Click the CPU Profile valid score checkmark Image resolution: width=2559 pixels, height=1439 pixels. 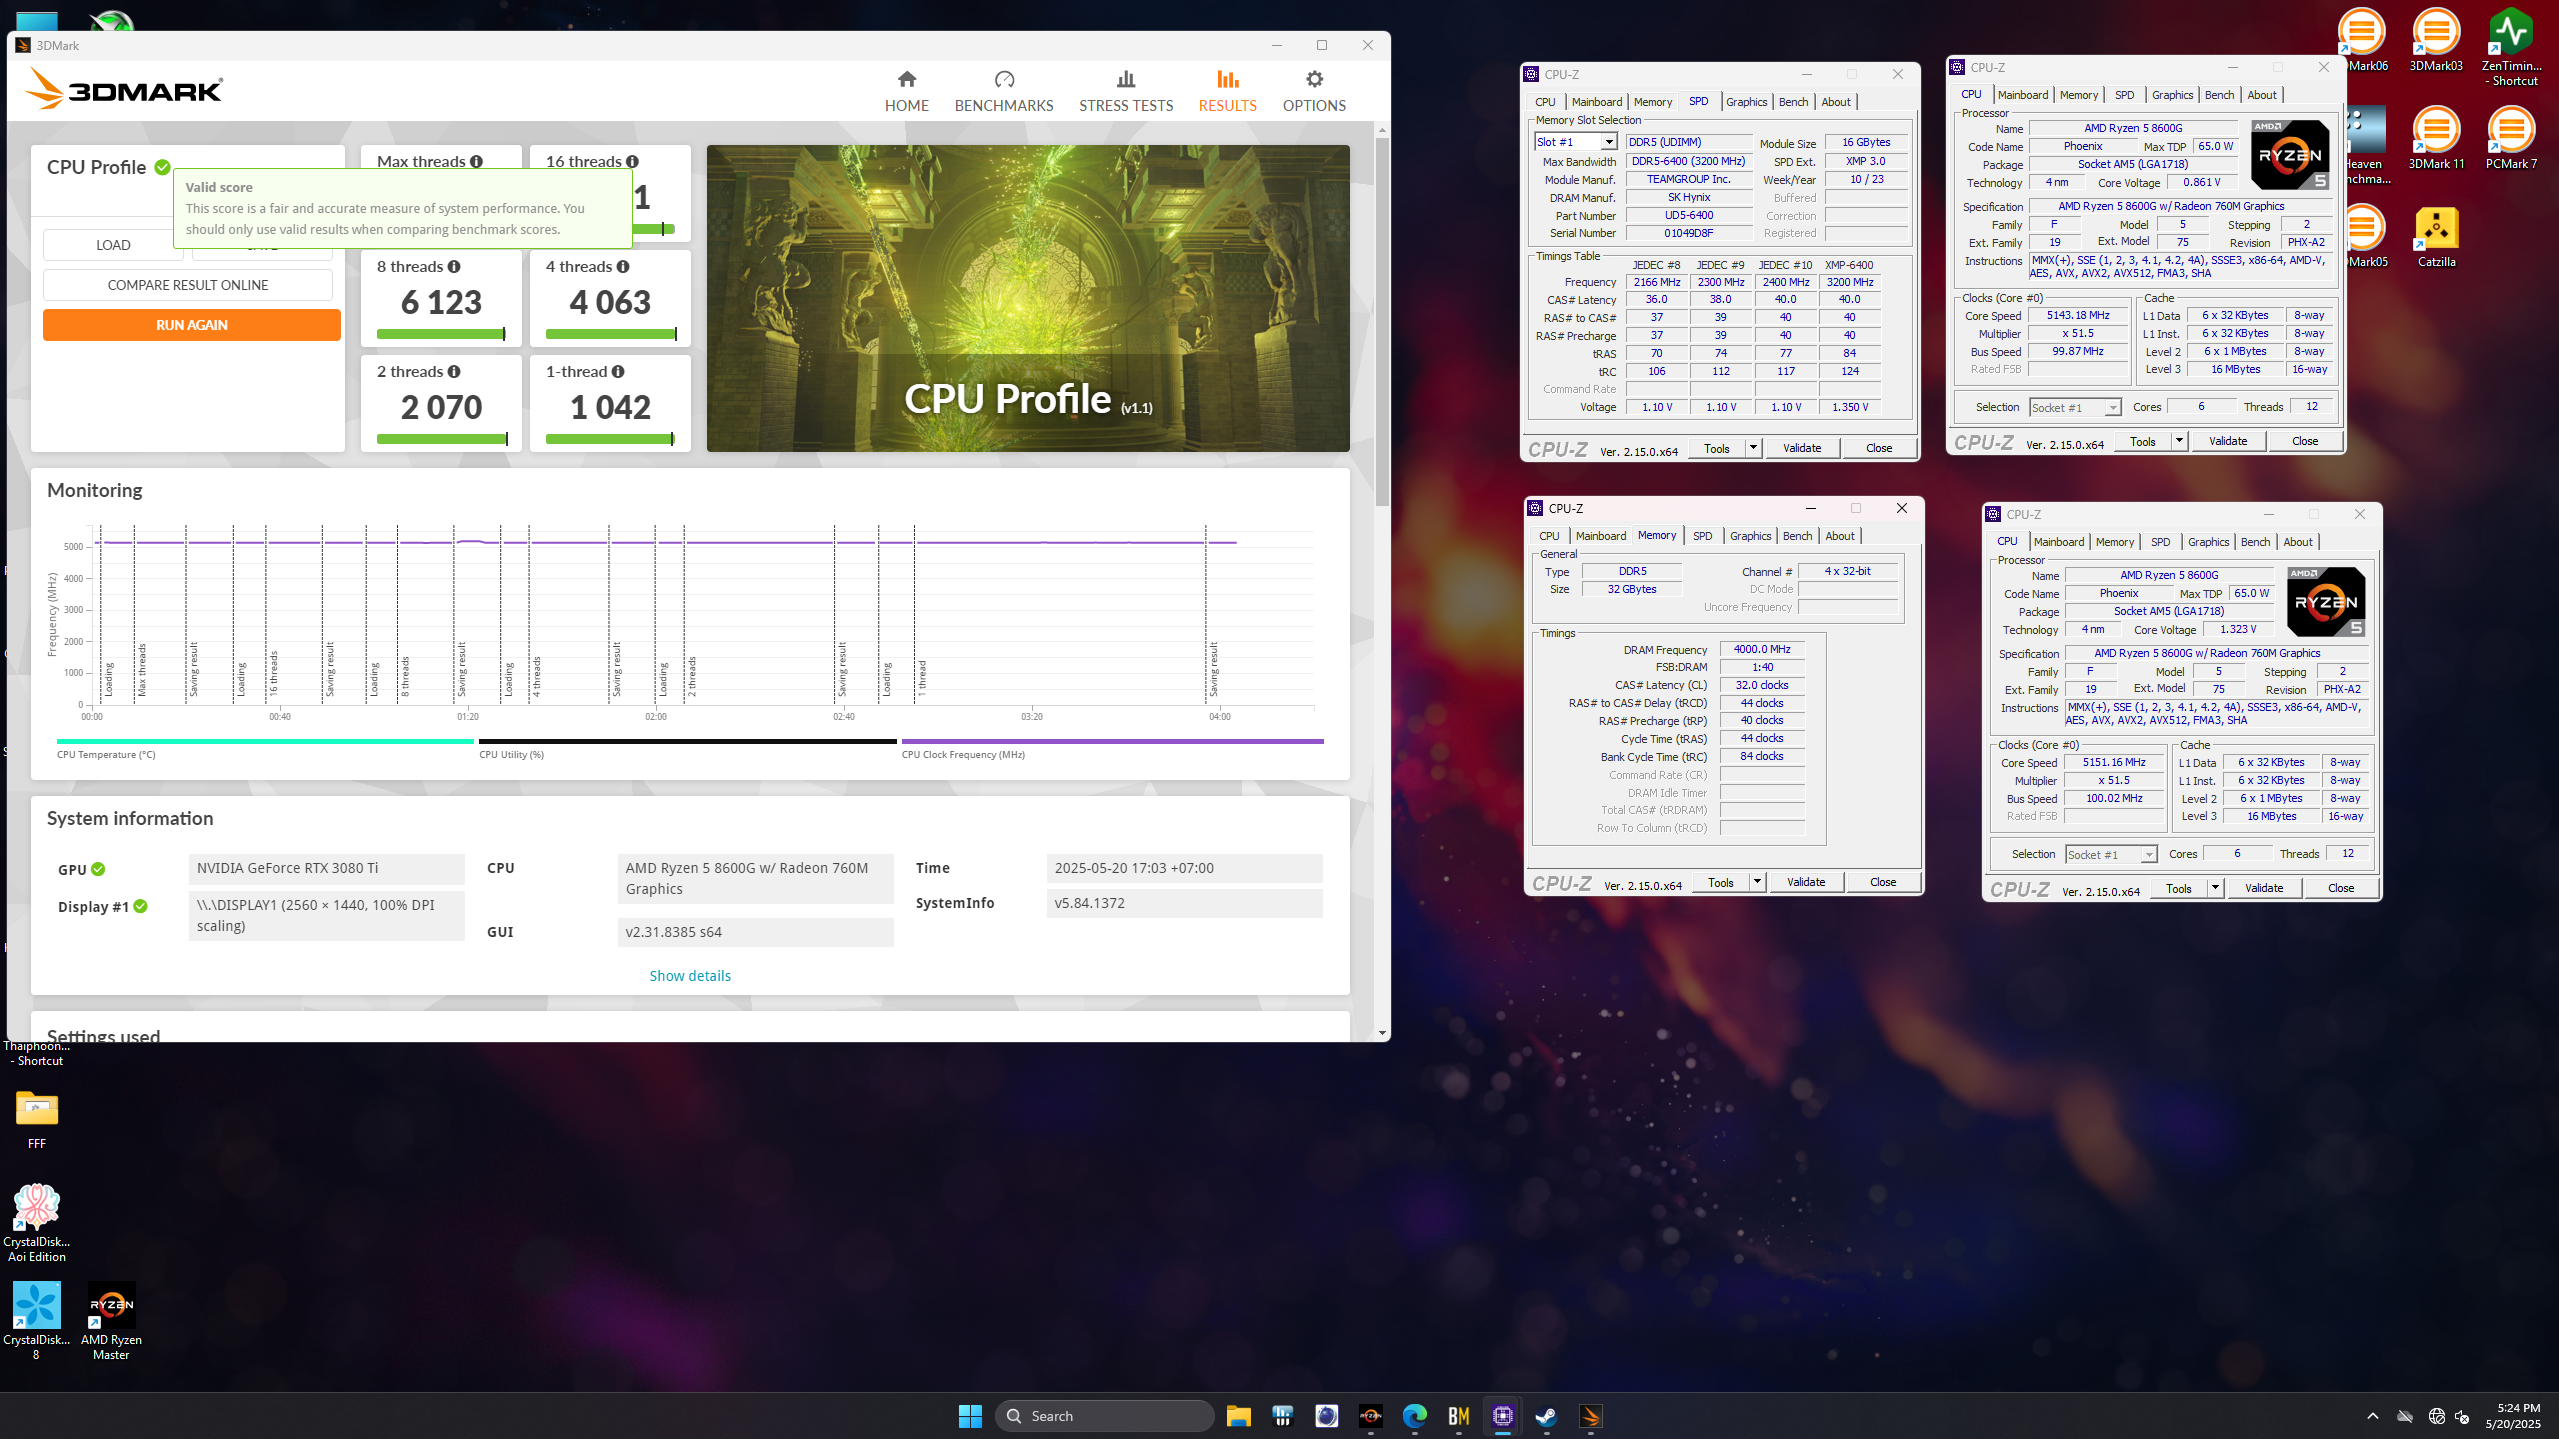pyautogui.click(x=162, y=167)
